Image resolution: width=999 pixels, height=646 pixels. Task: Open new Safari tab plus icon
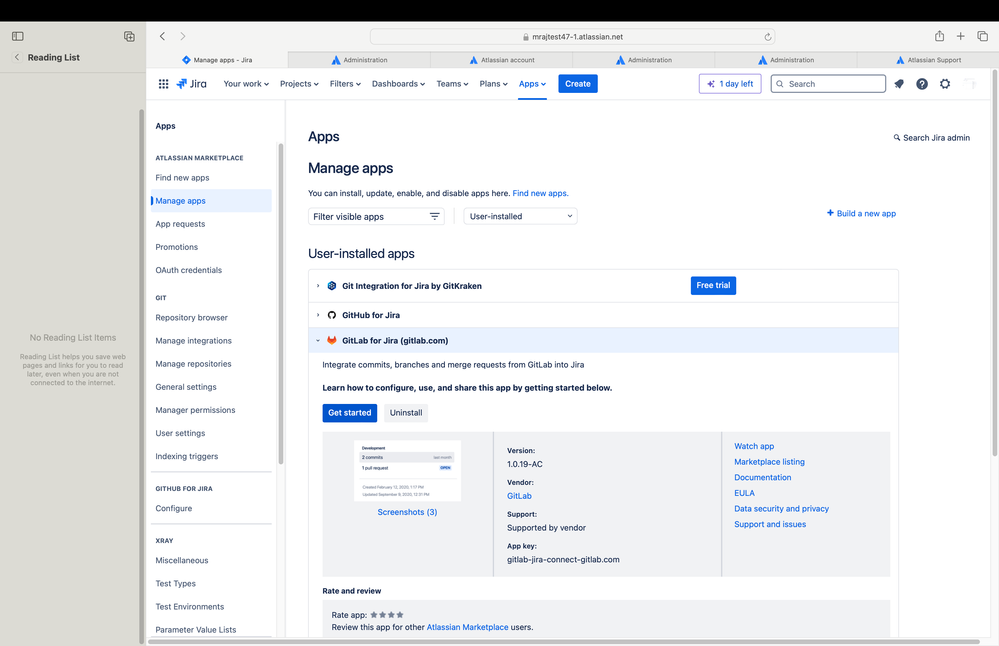pos(960,36)
